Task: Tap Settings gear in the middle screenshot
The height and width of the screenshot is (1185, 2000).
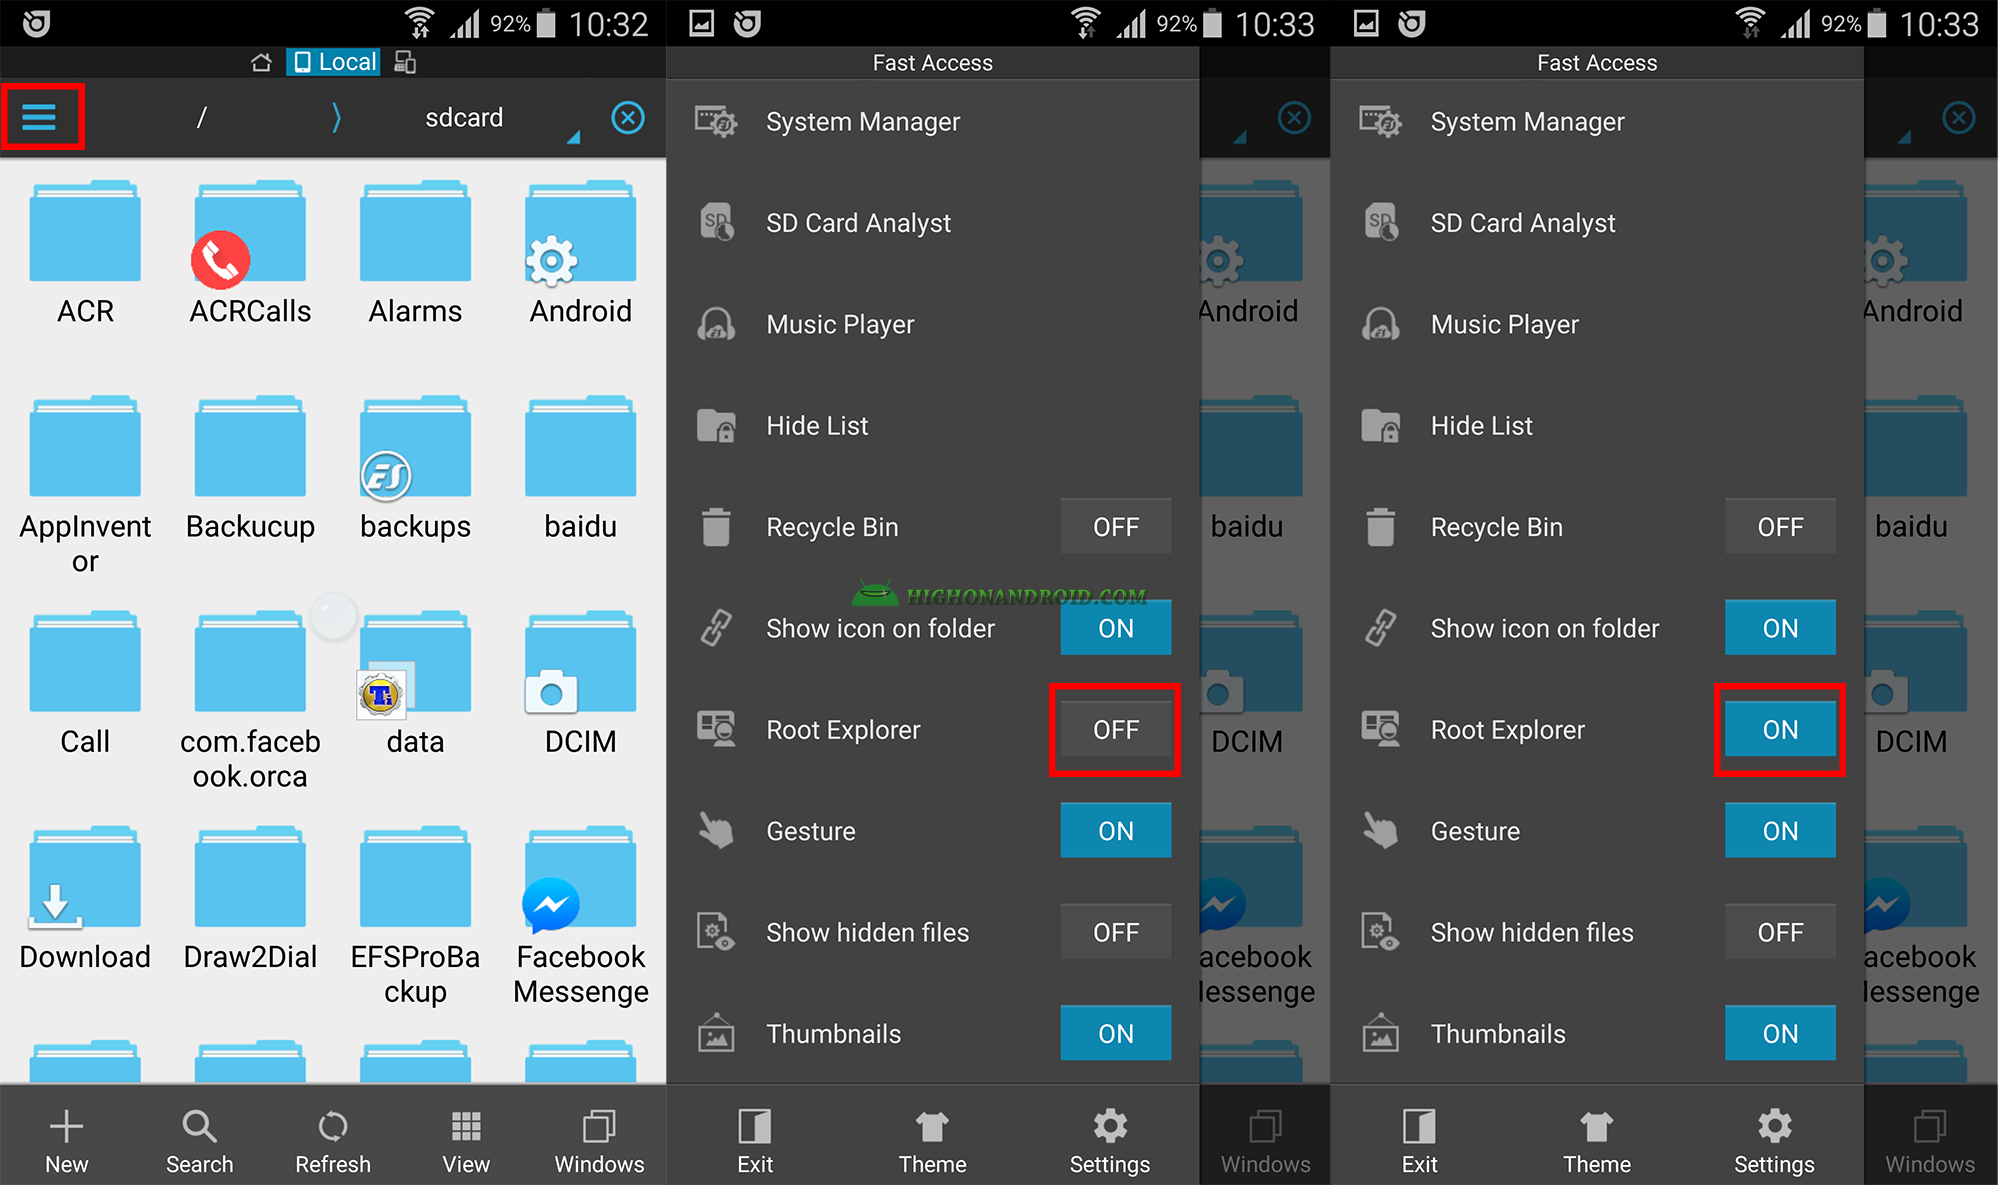Action: click(x=1110, y=1141)
